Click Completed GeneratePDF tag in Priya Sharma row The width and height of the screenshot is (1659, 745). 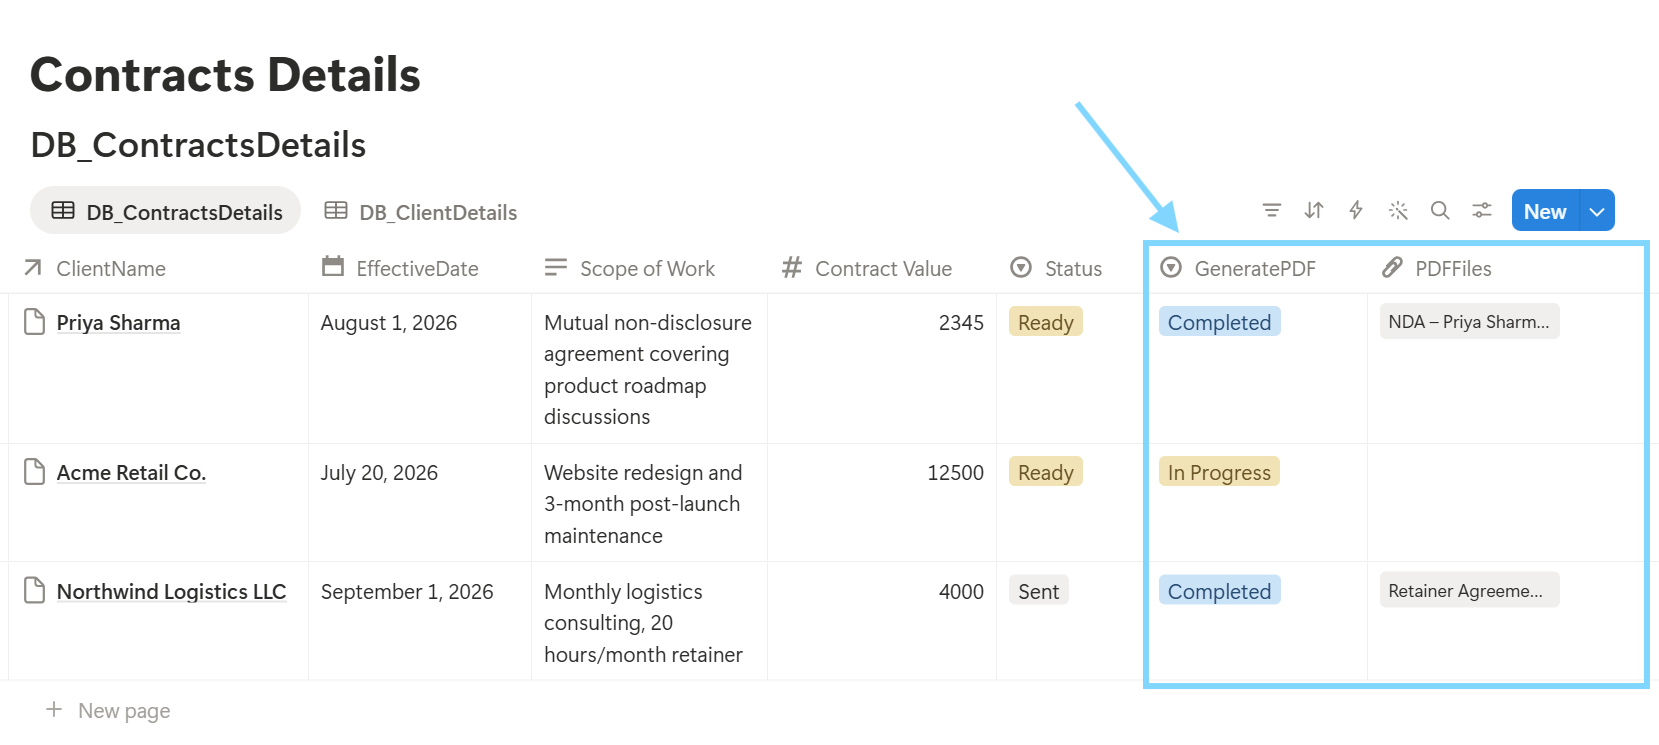click(x=1220, y=322)
